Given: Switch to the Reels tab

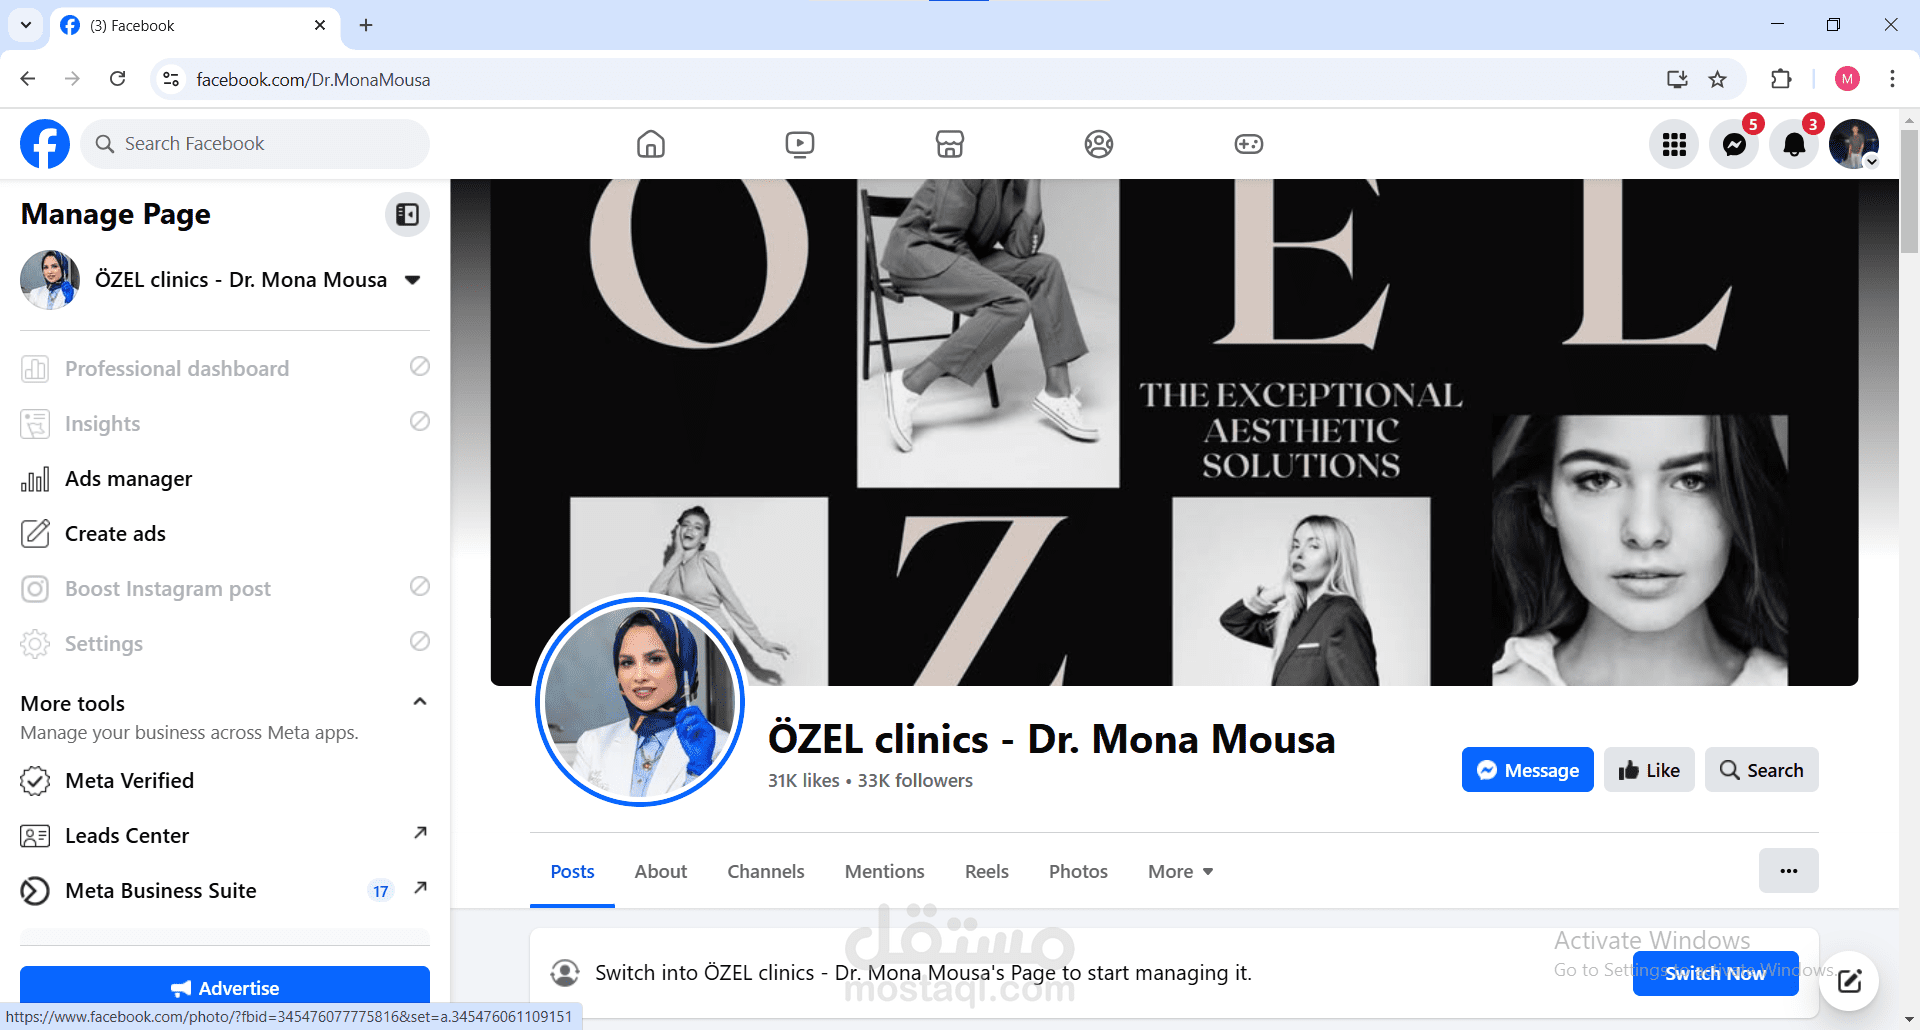Looking at the screenshot, I should (x=986, y=871).
